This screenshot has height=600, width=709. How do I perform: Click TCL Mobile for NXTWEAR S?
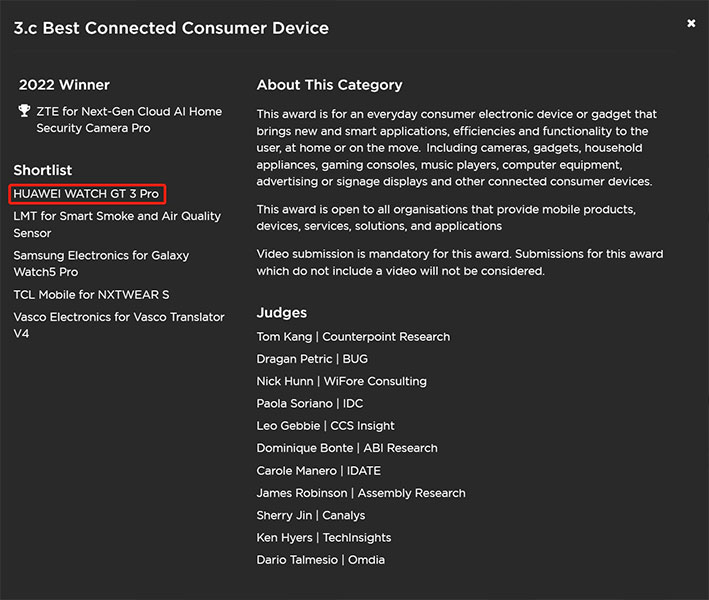point(91,295)
